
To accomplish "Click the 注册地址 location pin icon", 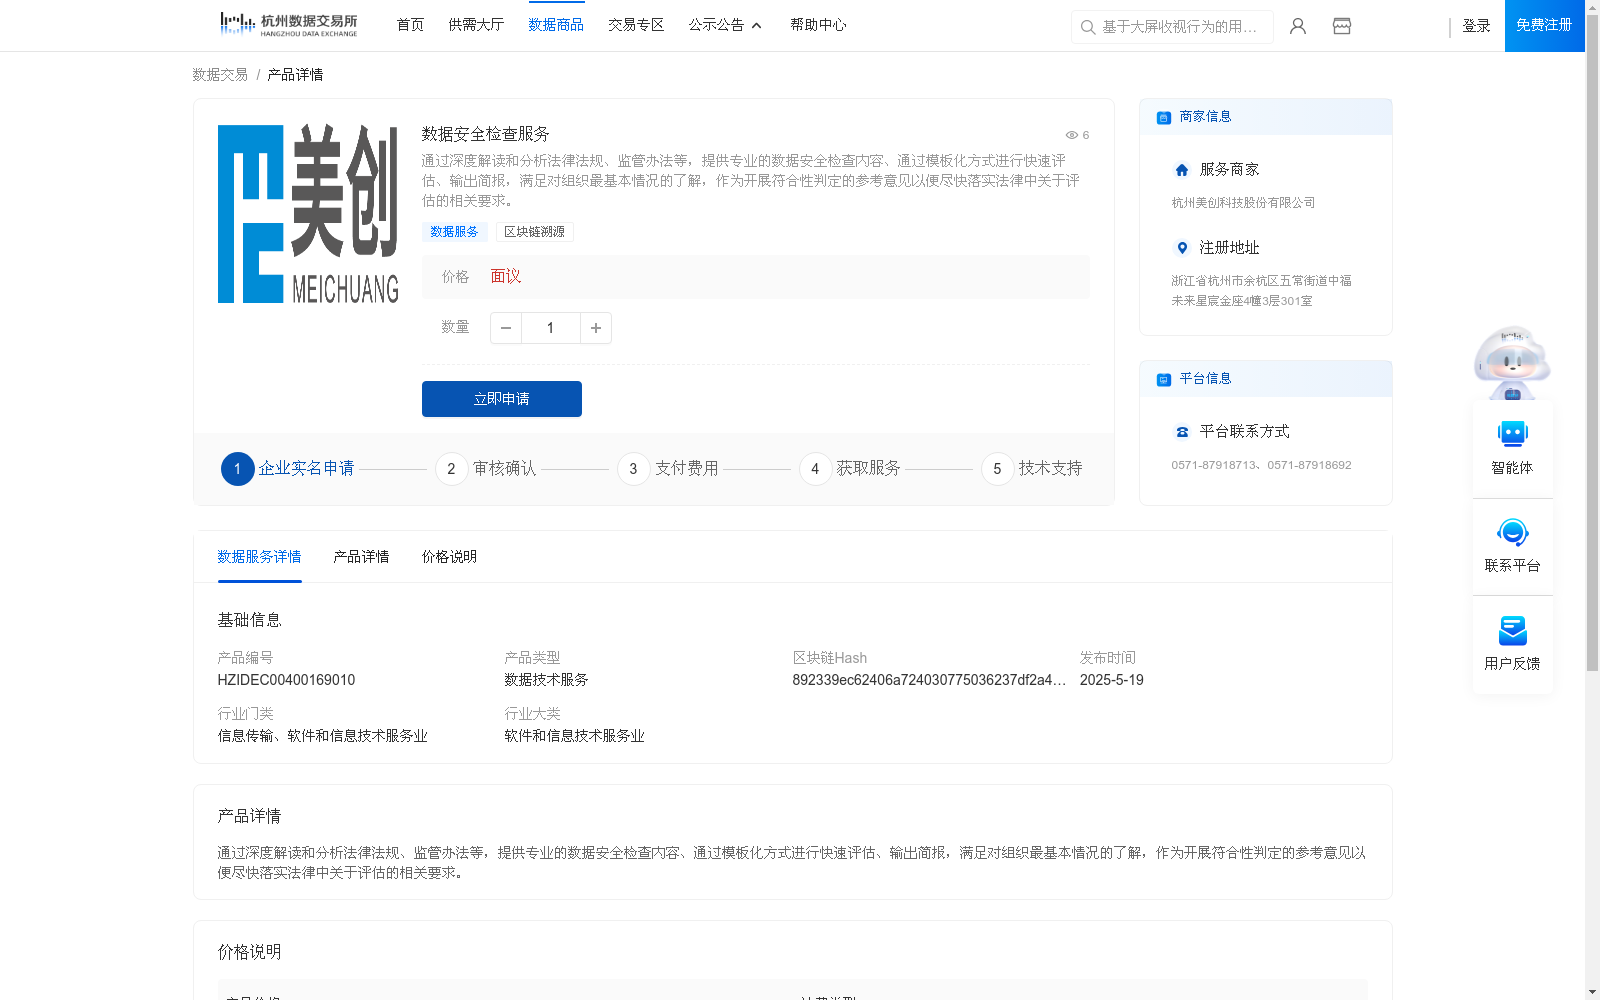I will [x=1182, y=248].
